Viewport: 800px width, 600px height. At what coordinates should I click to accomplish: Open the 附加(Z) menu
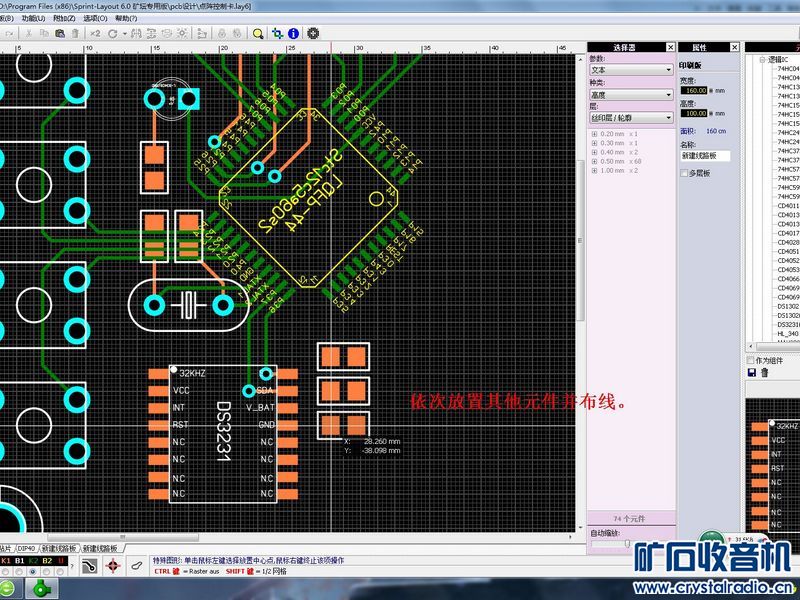coord(64,18)
